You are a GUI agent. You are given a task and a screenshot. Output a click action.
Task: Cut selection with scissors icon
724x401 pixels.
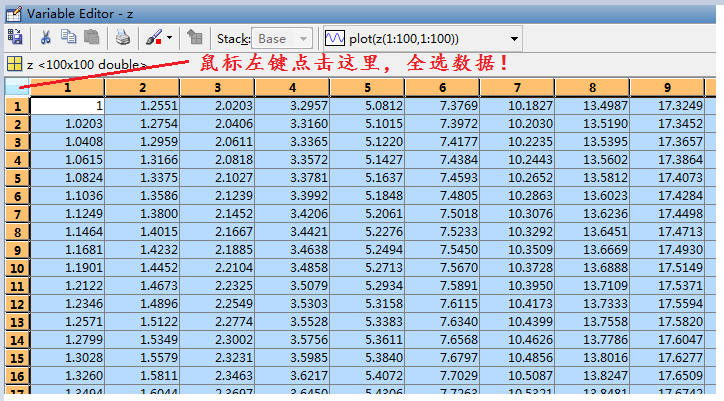(45, 37)
